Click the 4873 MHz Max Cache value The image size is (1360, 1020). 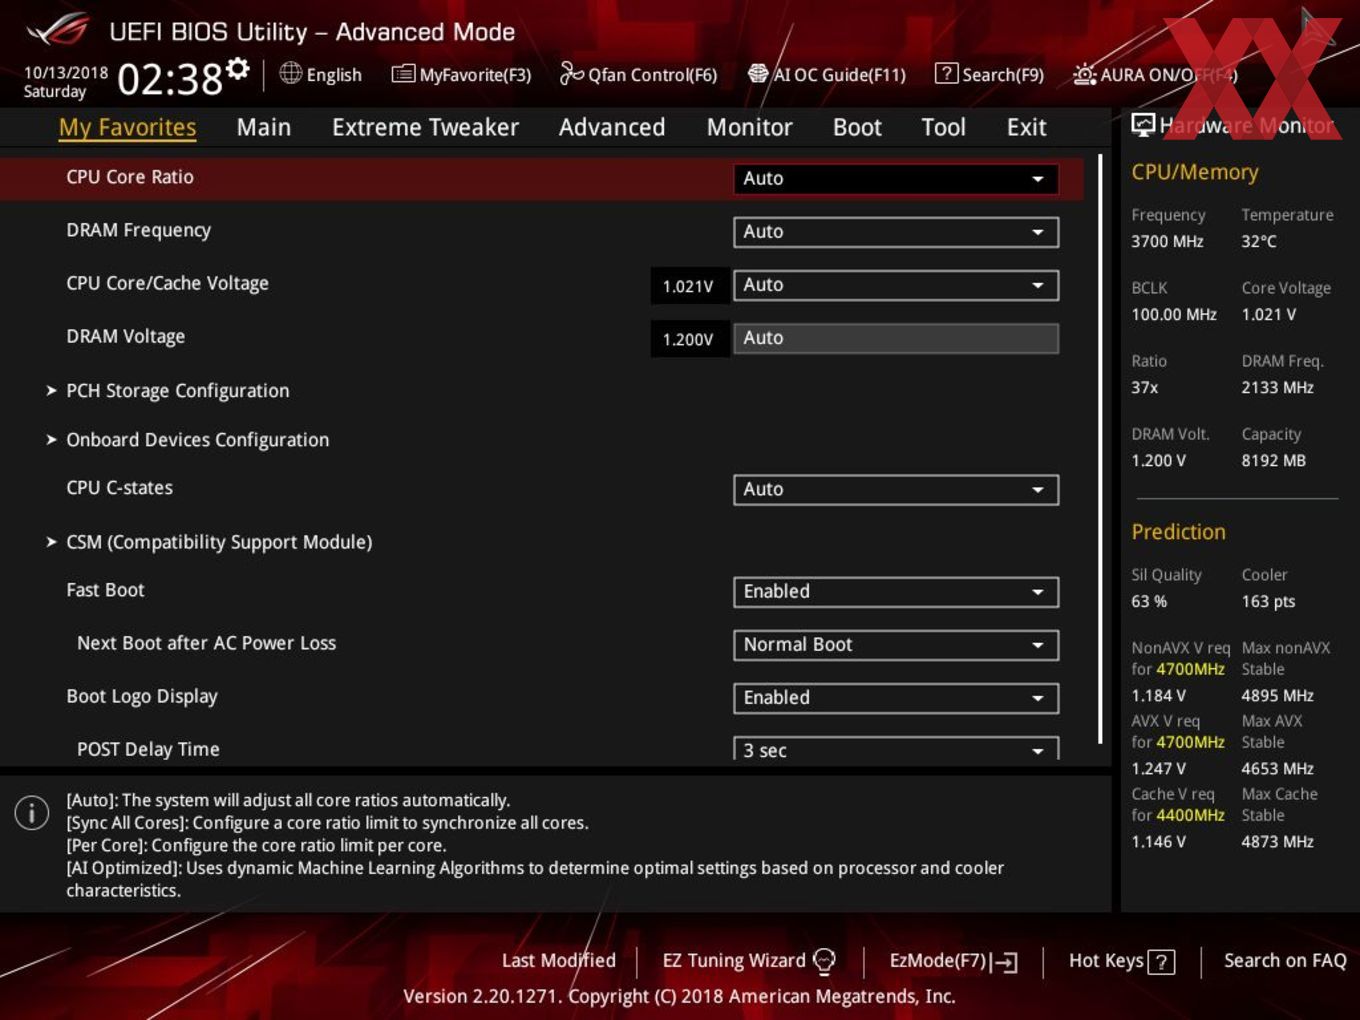click(x=1278, y=841)
